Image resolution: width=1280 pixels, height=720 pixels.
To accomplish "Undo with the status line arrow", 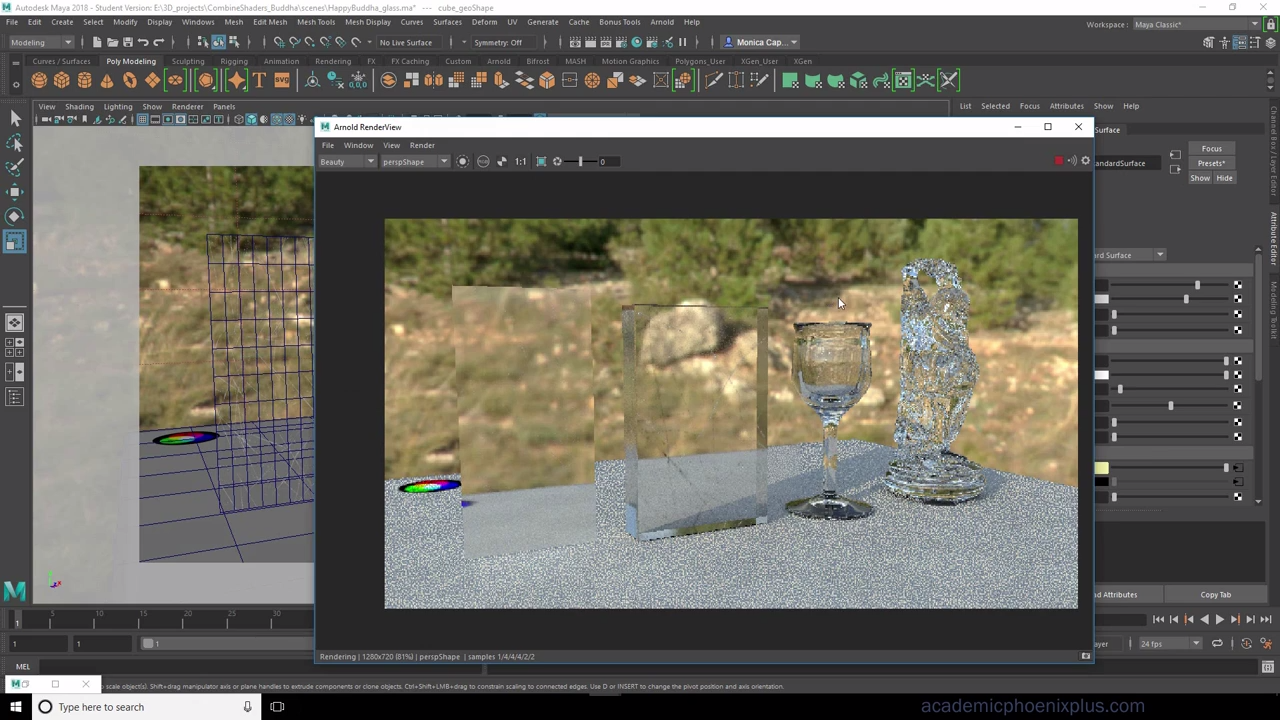I will [143, 42].
